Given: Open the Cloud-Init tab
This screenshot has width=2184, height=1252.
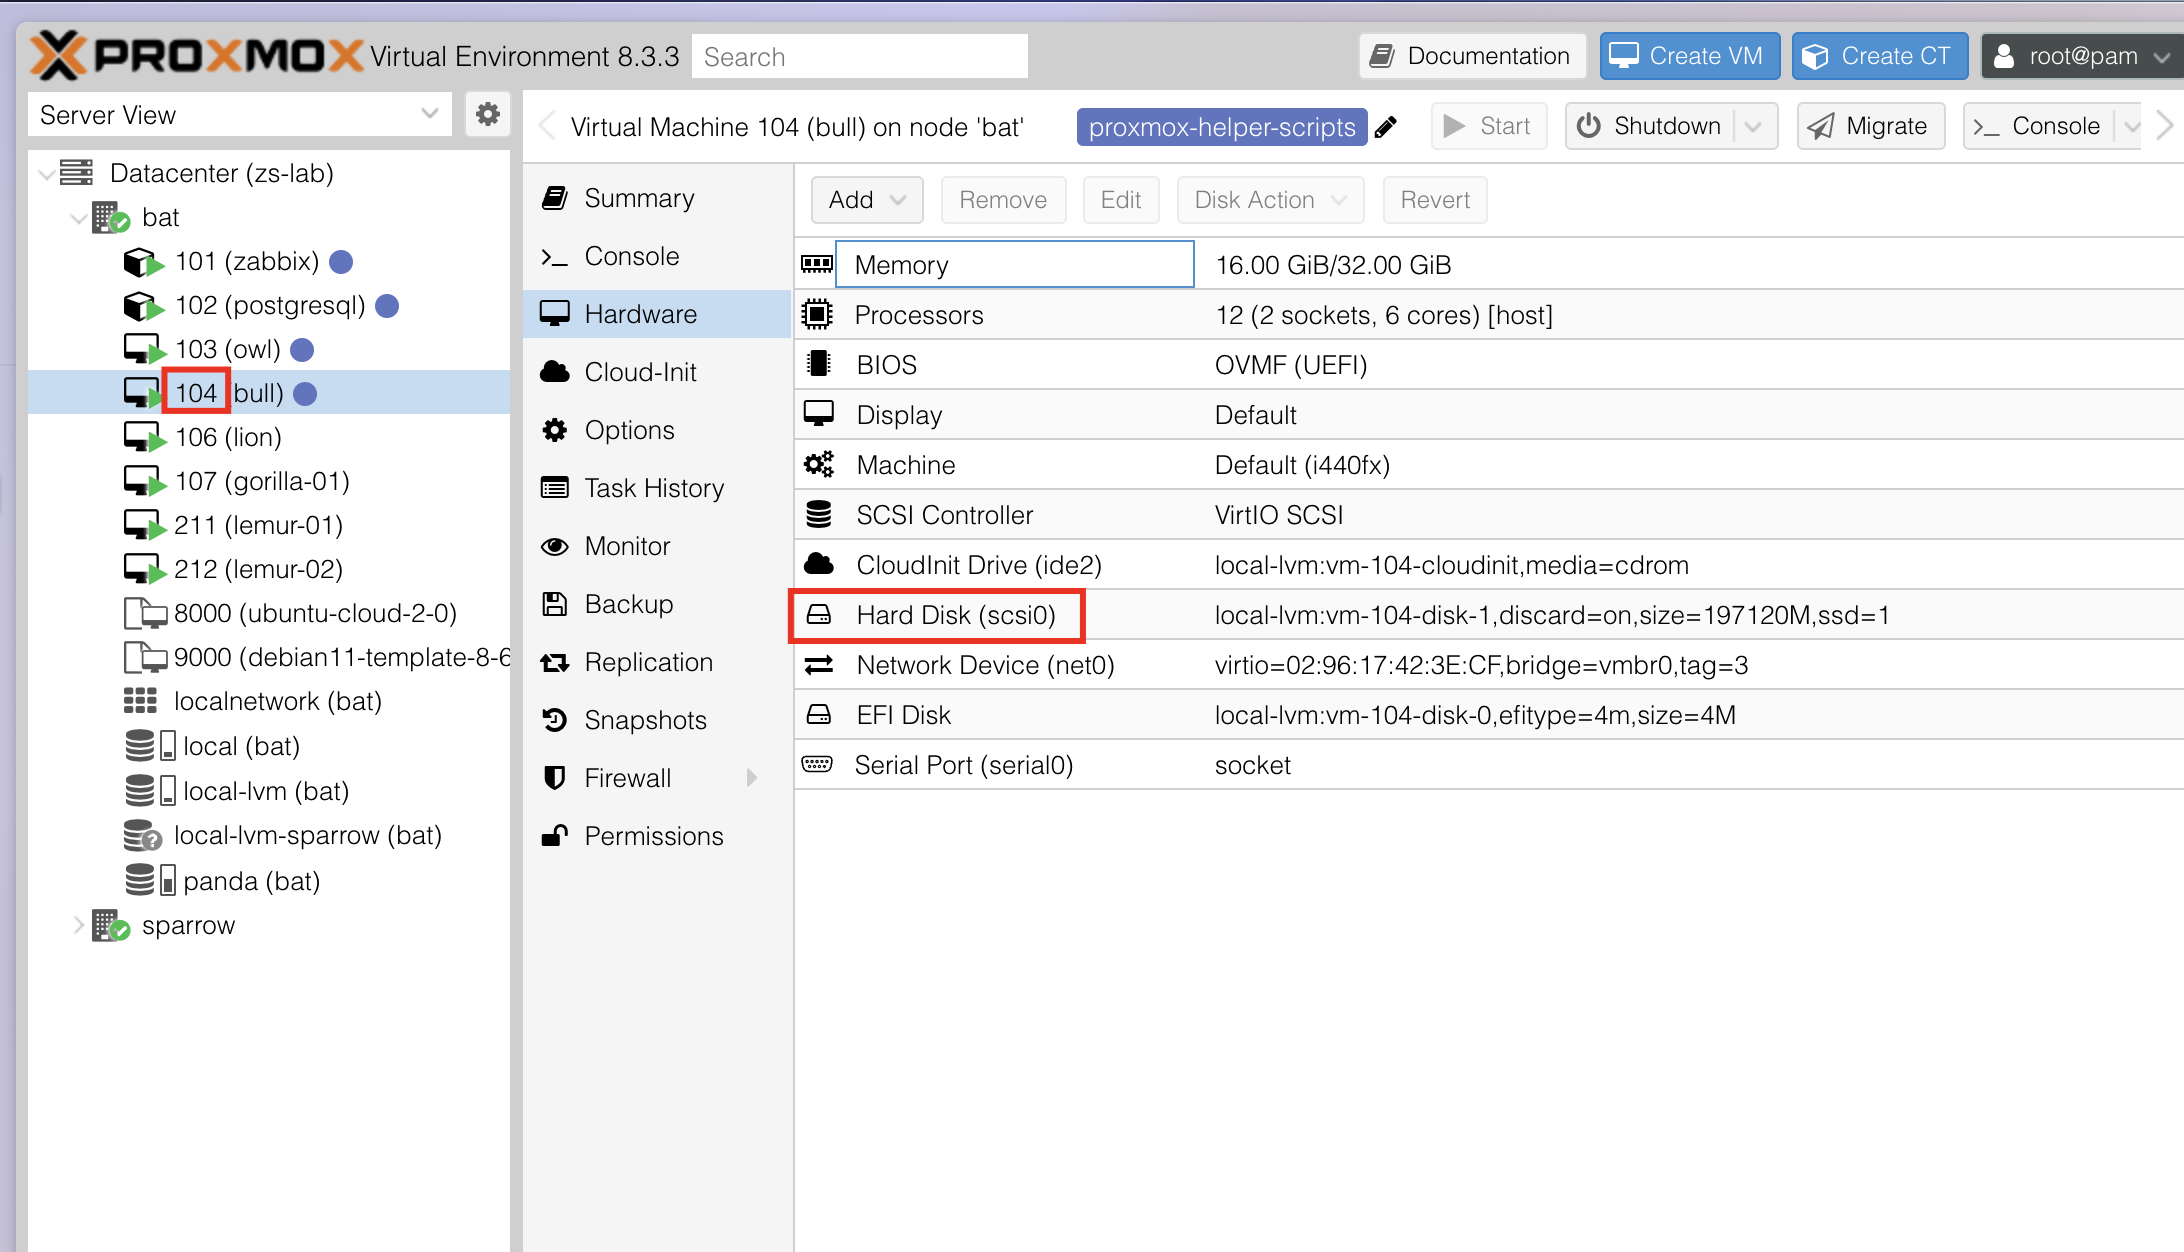Looking at the screenshot, I should (x=657, y=372).
